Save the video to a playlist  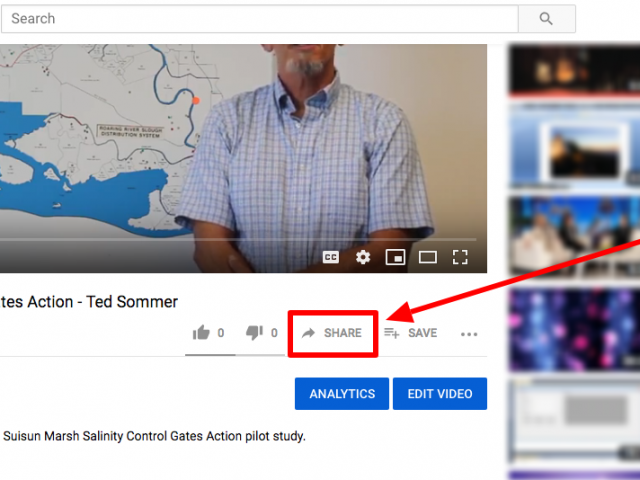tap(411, 333)
